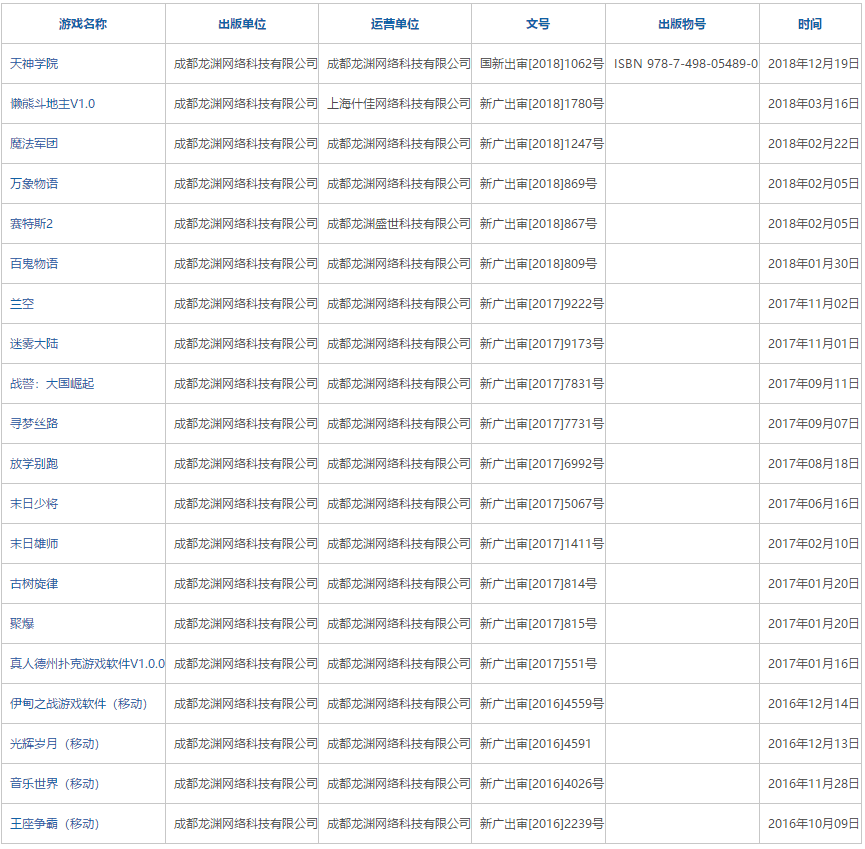Open the 古树旋律 game link

(34, 584)
